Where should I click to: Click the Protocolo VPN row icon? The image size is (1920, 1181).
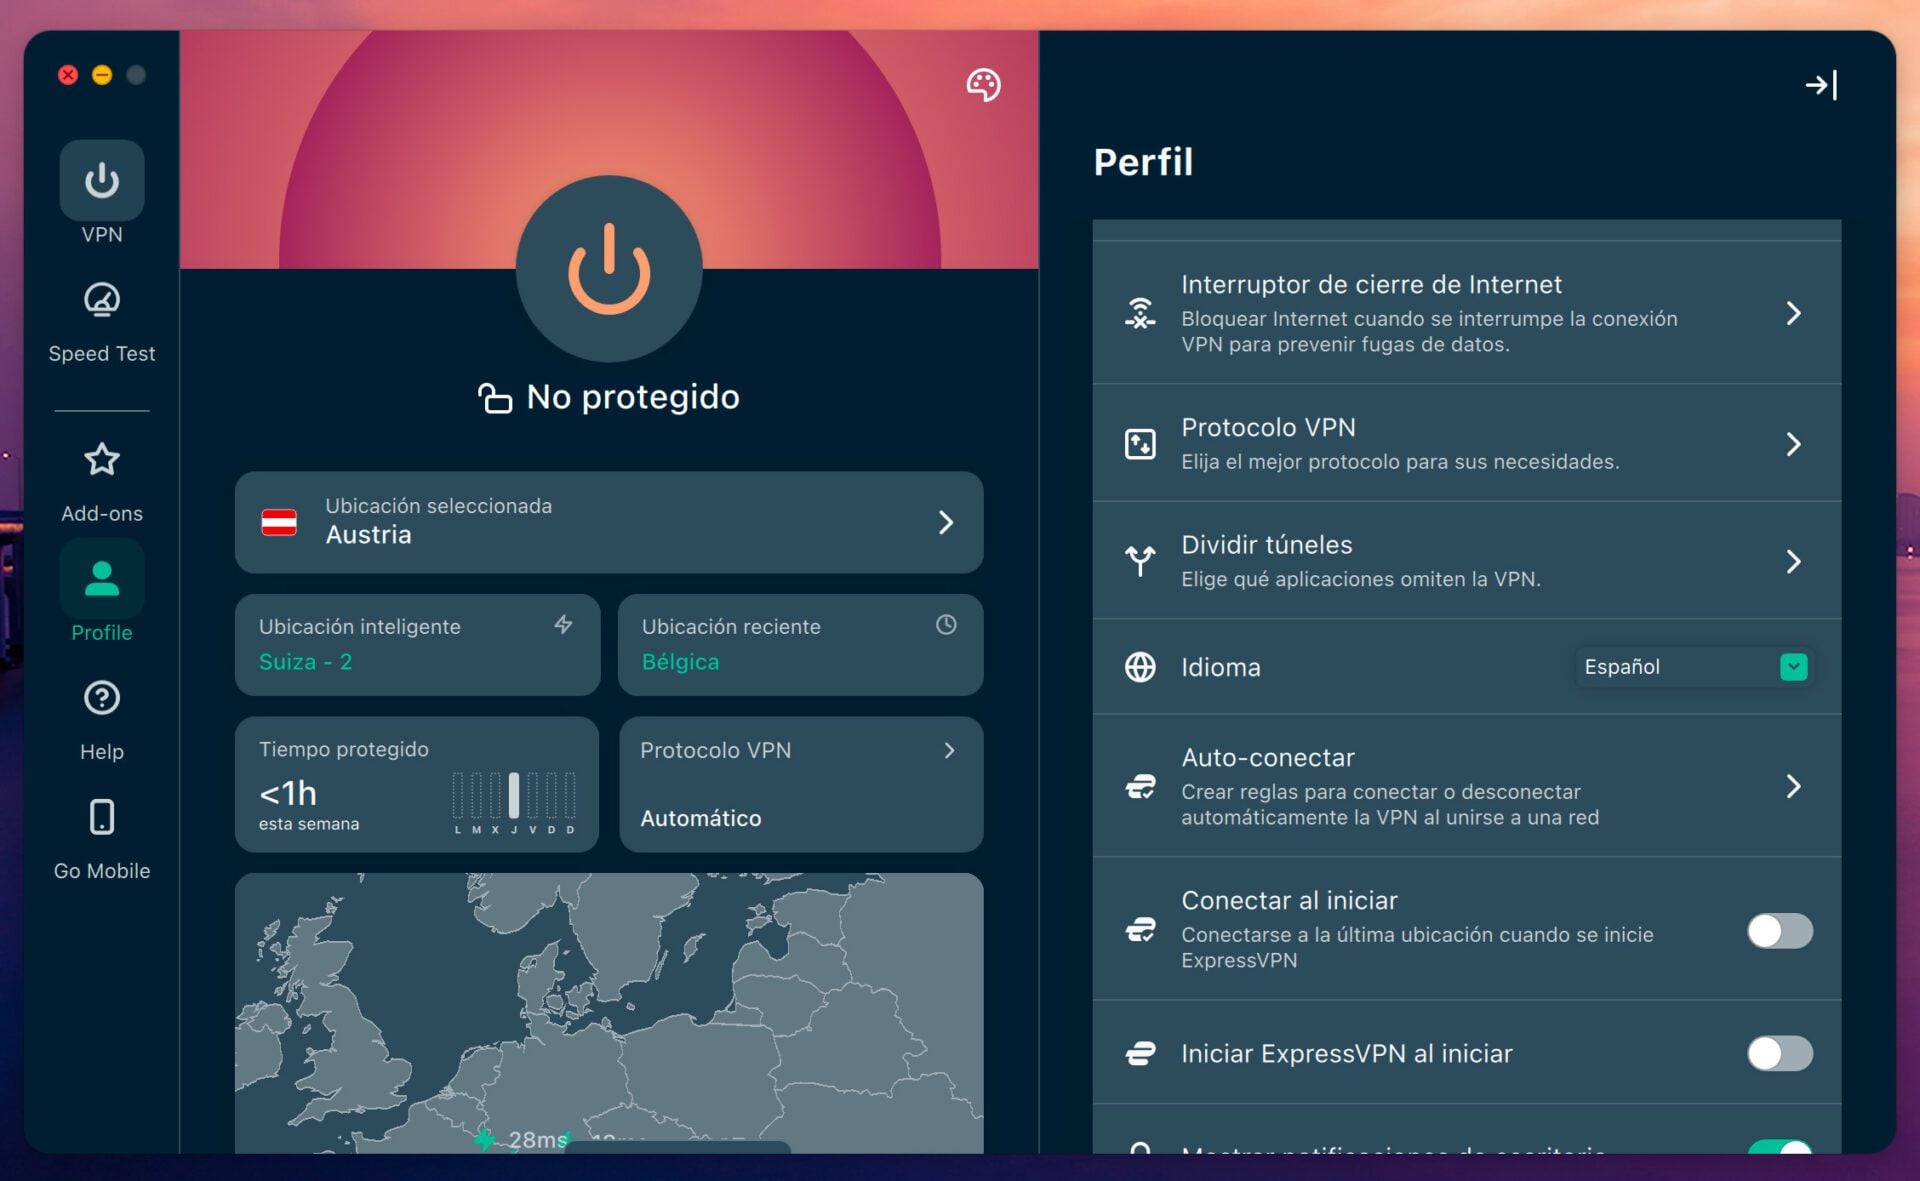pos(1140,444)
